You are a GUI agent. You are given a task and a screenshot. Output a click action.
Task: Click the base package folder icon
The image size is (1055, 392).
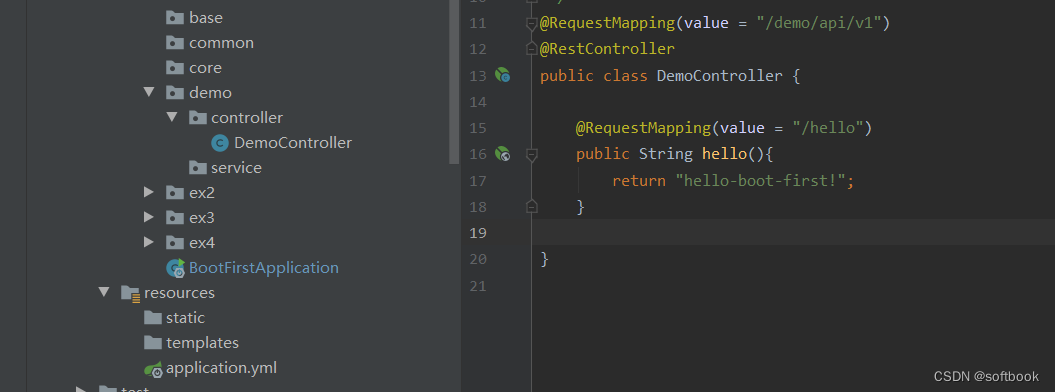pos(175,18)
